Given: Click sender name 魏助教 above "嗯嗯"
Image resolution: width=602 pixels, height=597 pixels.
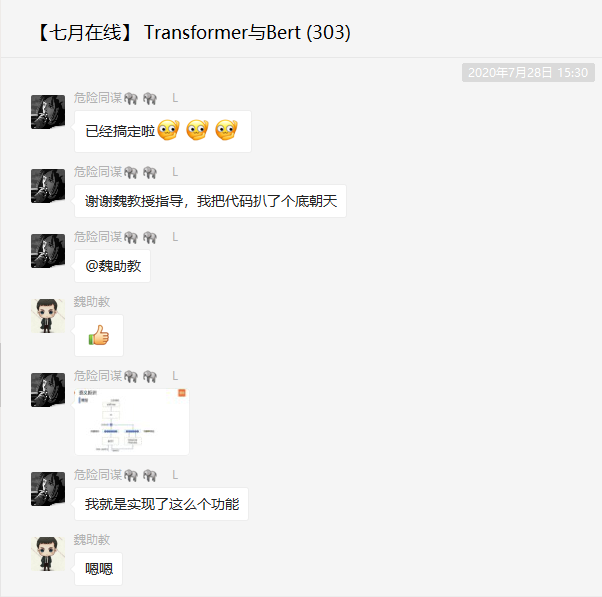Looking at the screenshot, I should [x=92, y=540].
